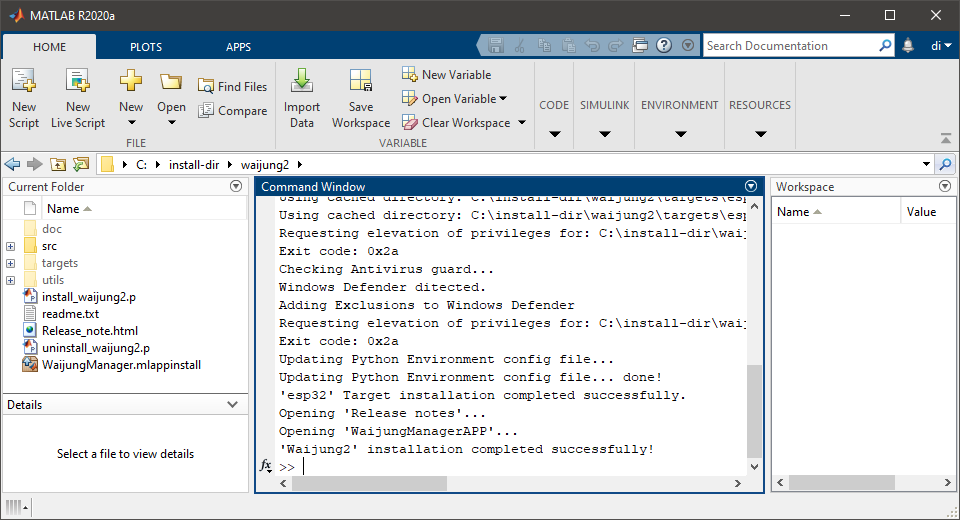Open the New file dropdown
Viewport: 960px width, 520px height.
point(131,98)
